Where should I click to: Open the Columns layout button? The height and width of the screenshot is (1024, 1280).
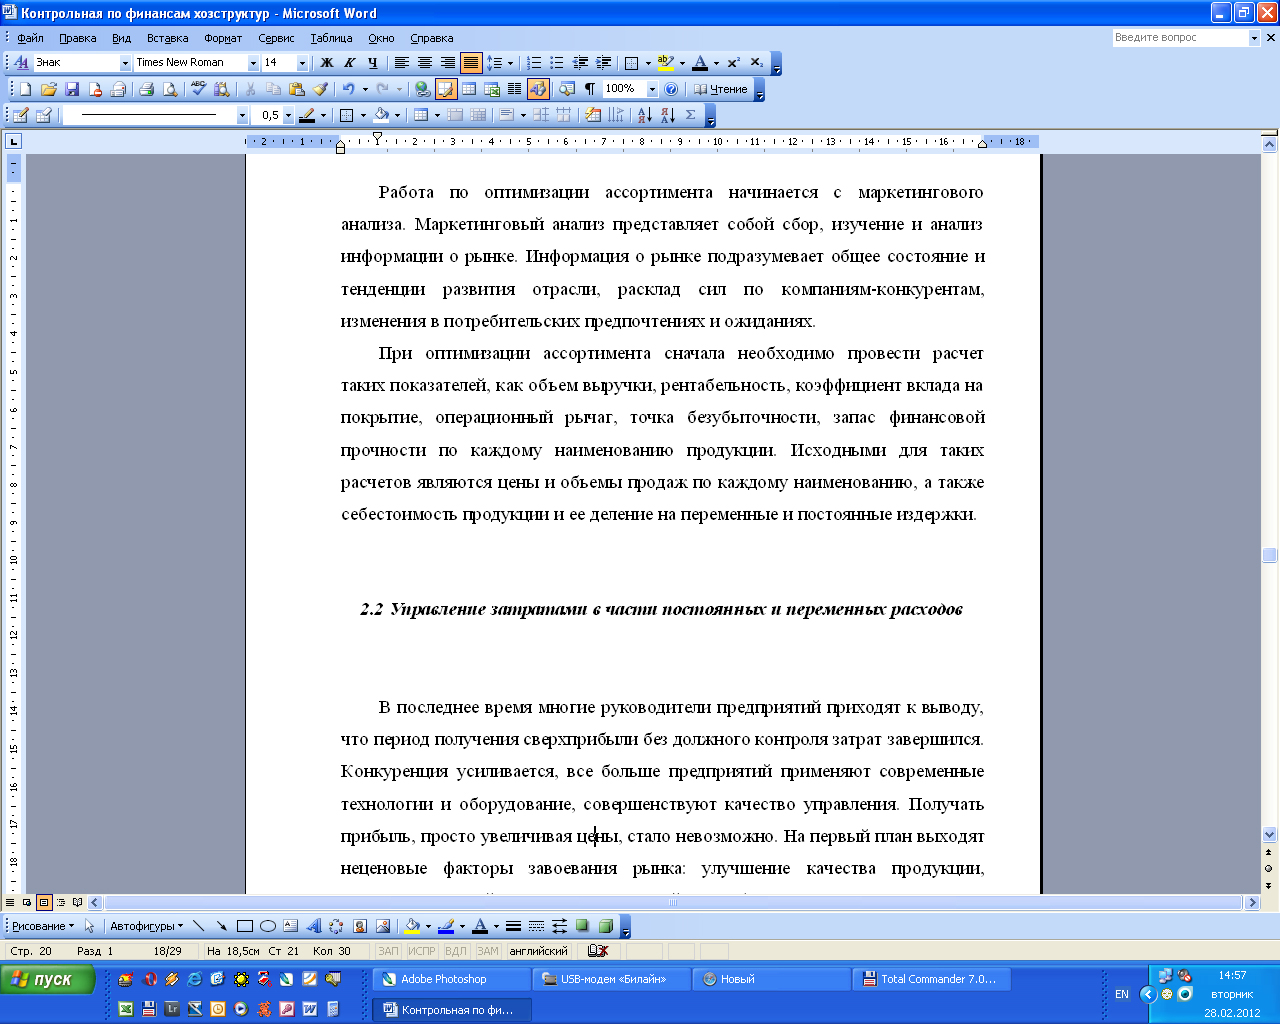515,89
